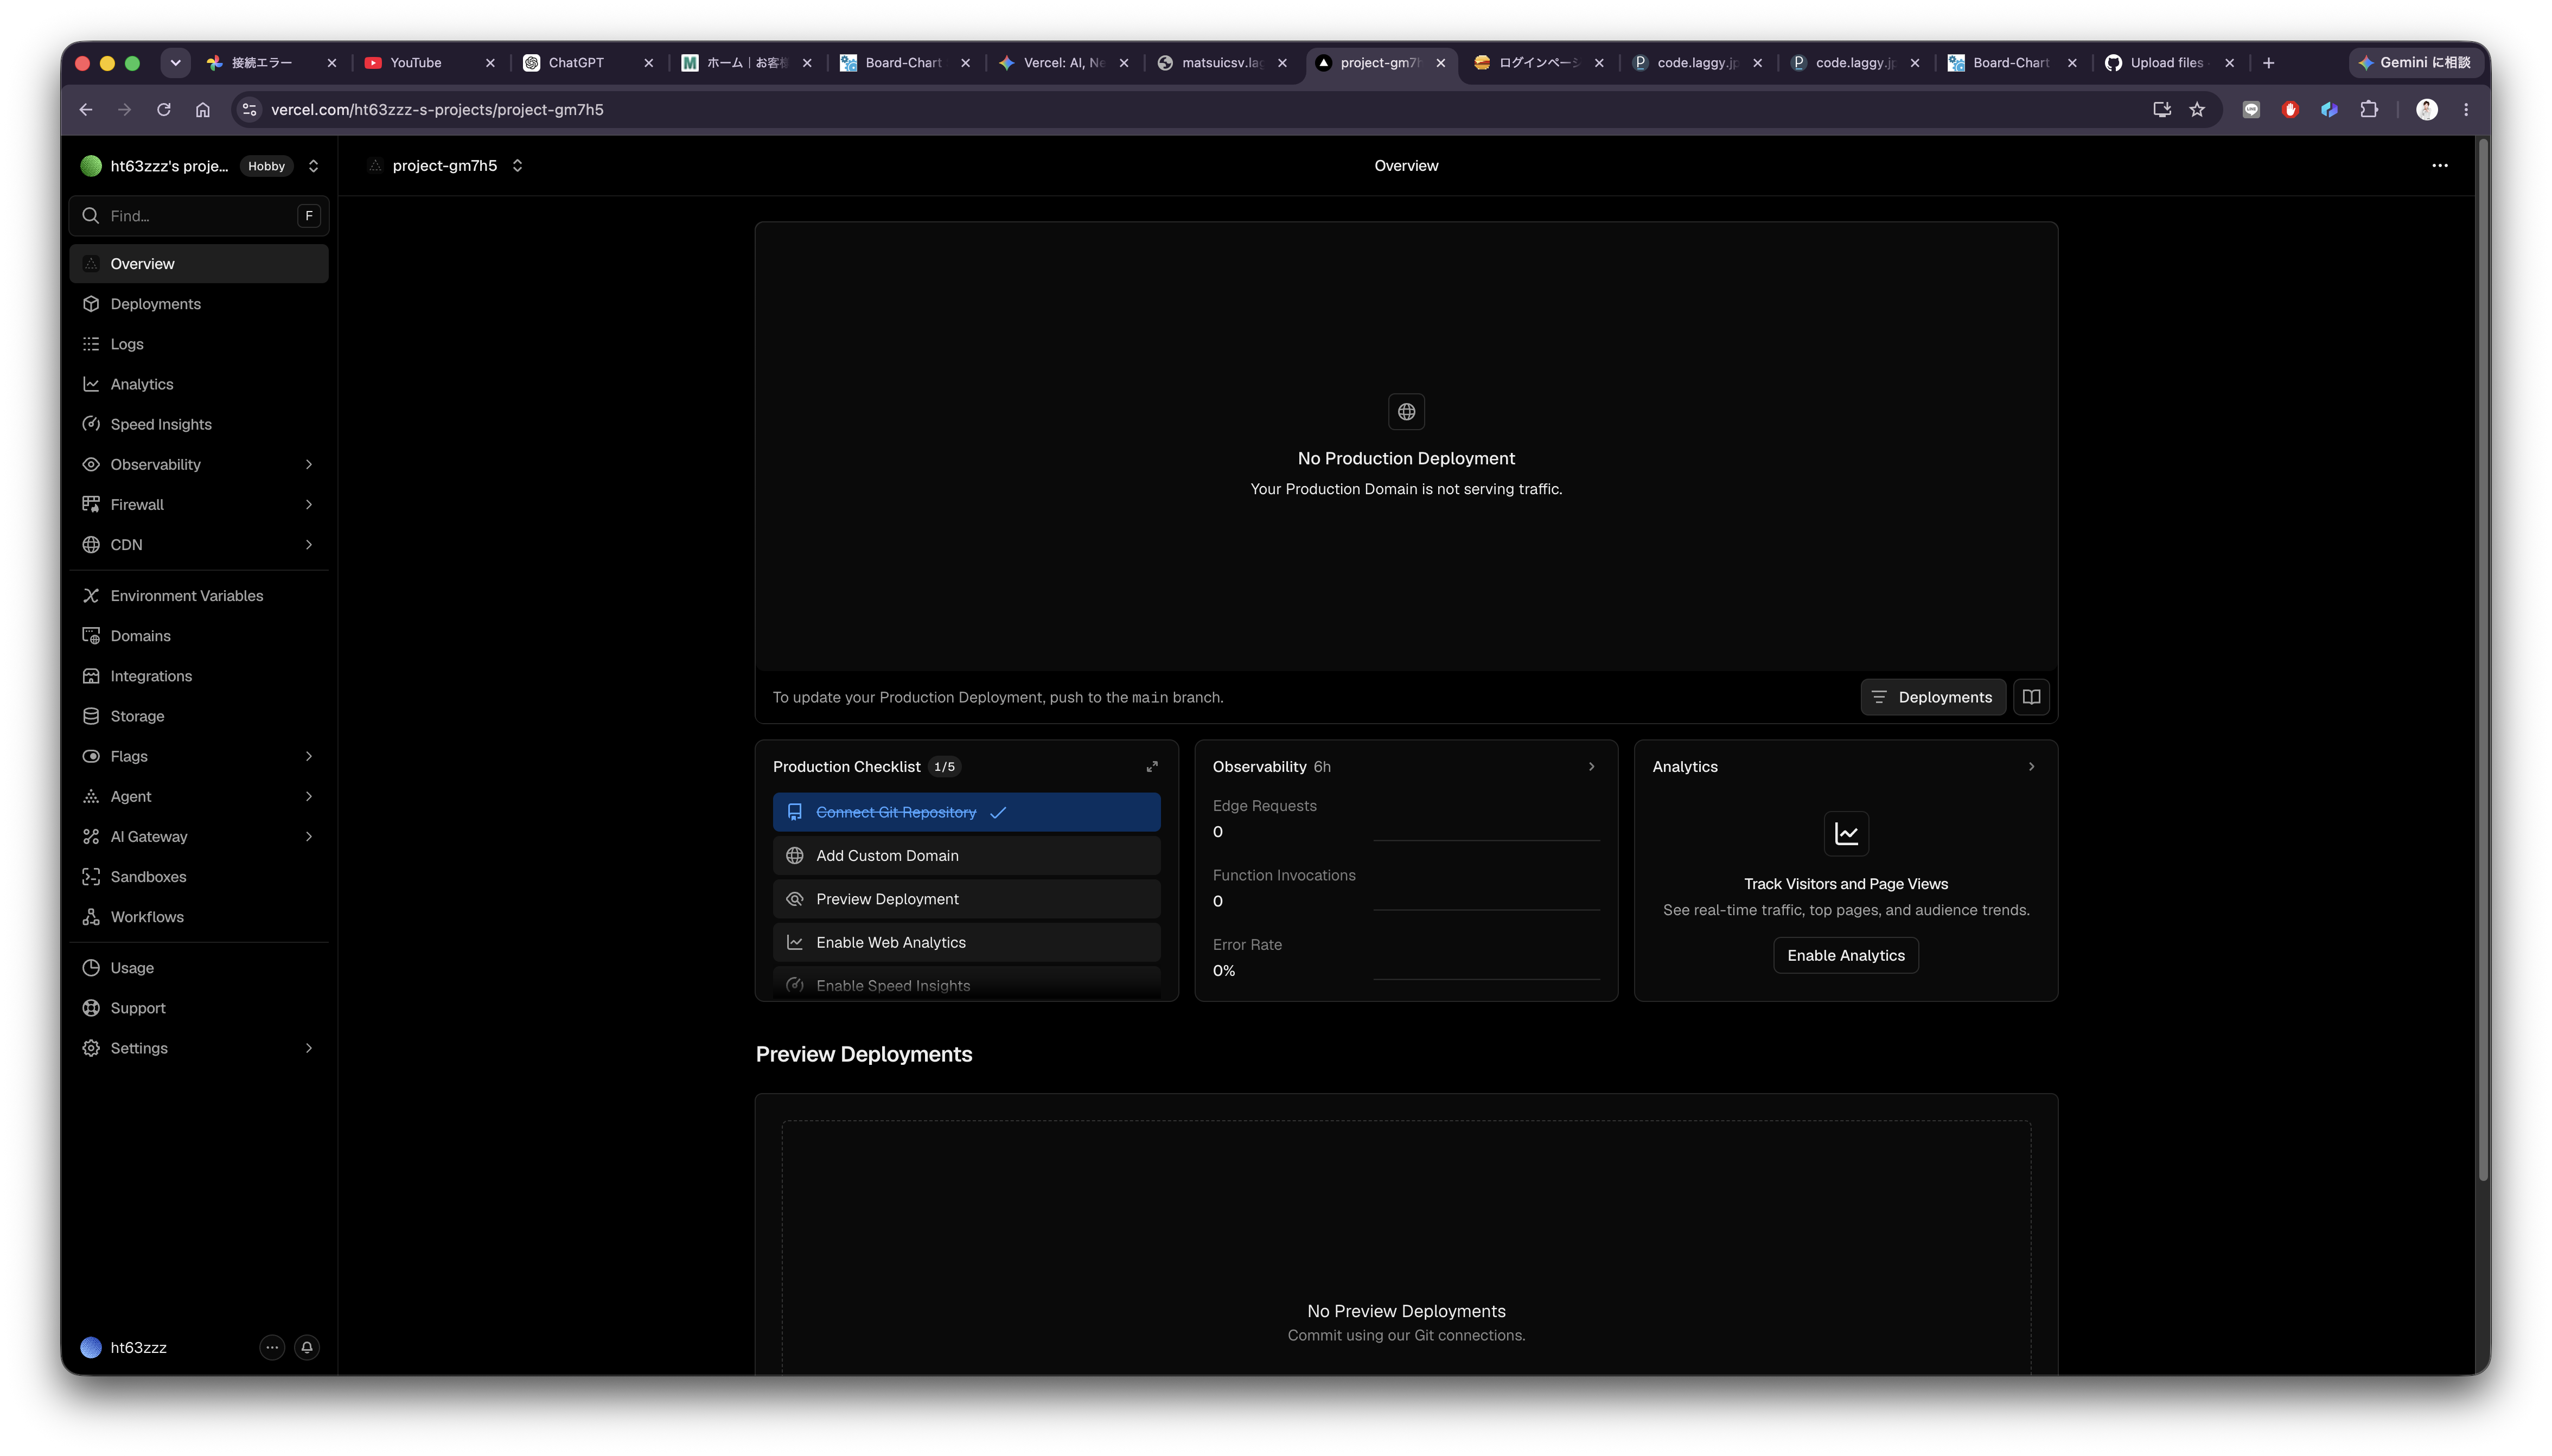Click the Deployments button under production card
The image size is (2552, 1456).
[1932, 697]
